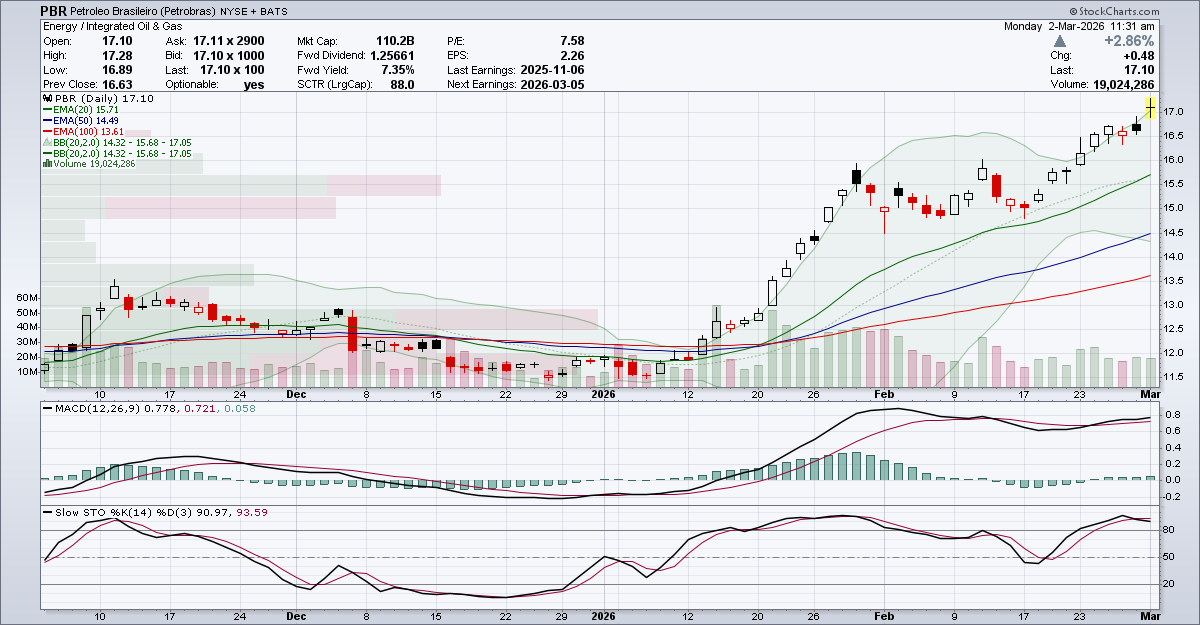
Task: Click the +2.86% percent change value
Action: tap(1129, 42)
